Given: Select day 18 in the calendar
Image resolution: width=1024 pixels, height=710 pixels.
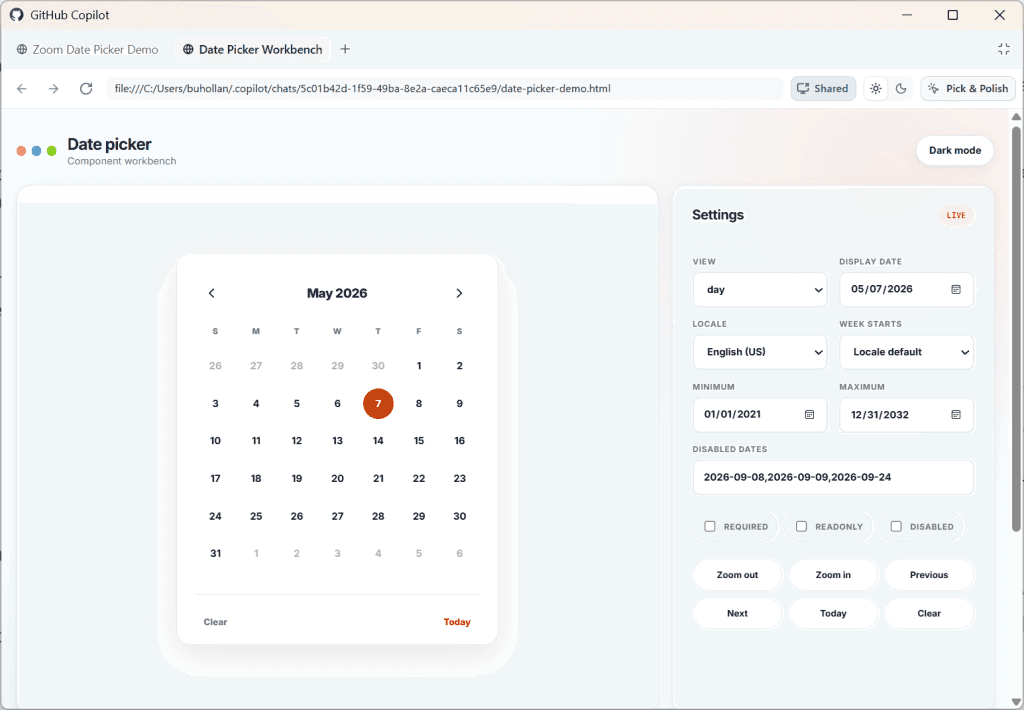Looking at the screenshot, I should tap(256, 479).
